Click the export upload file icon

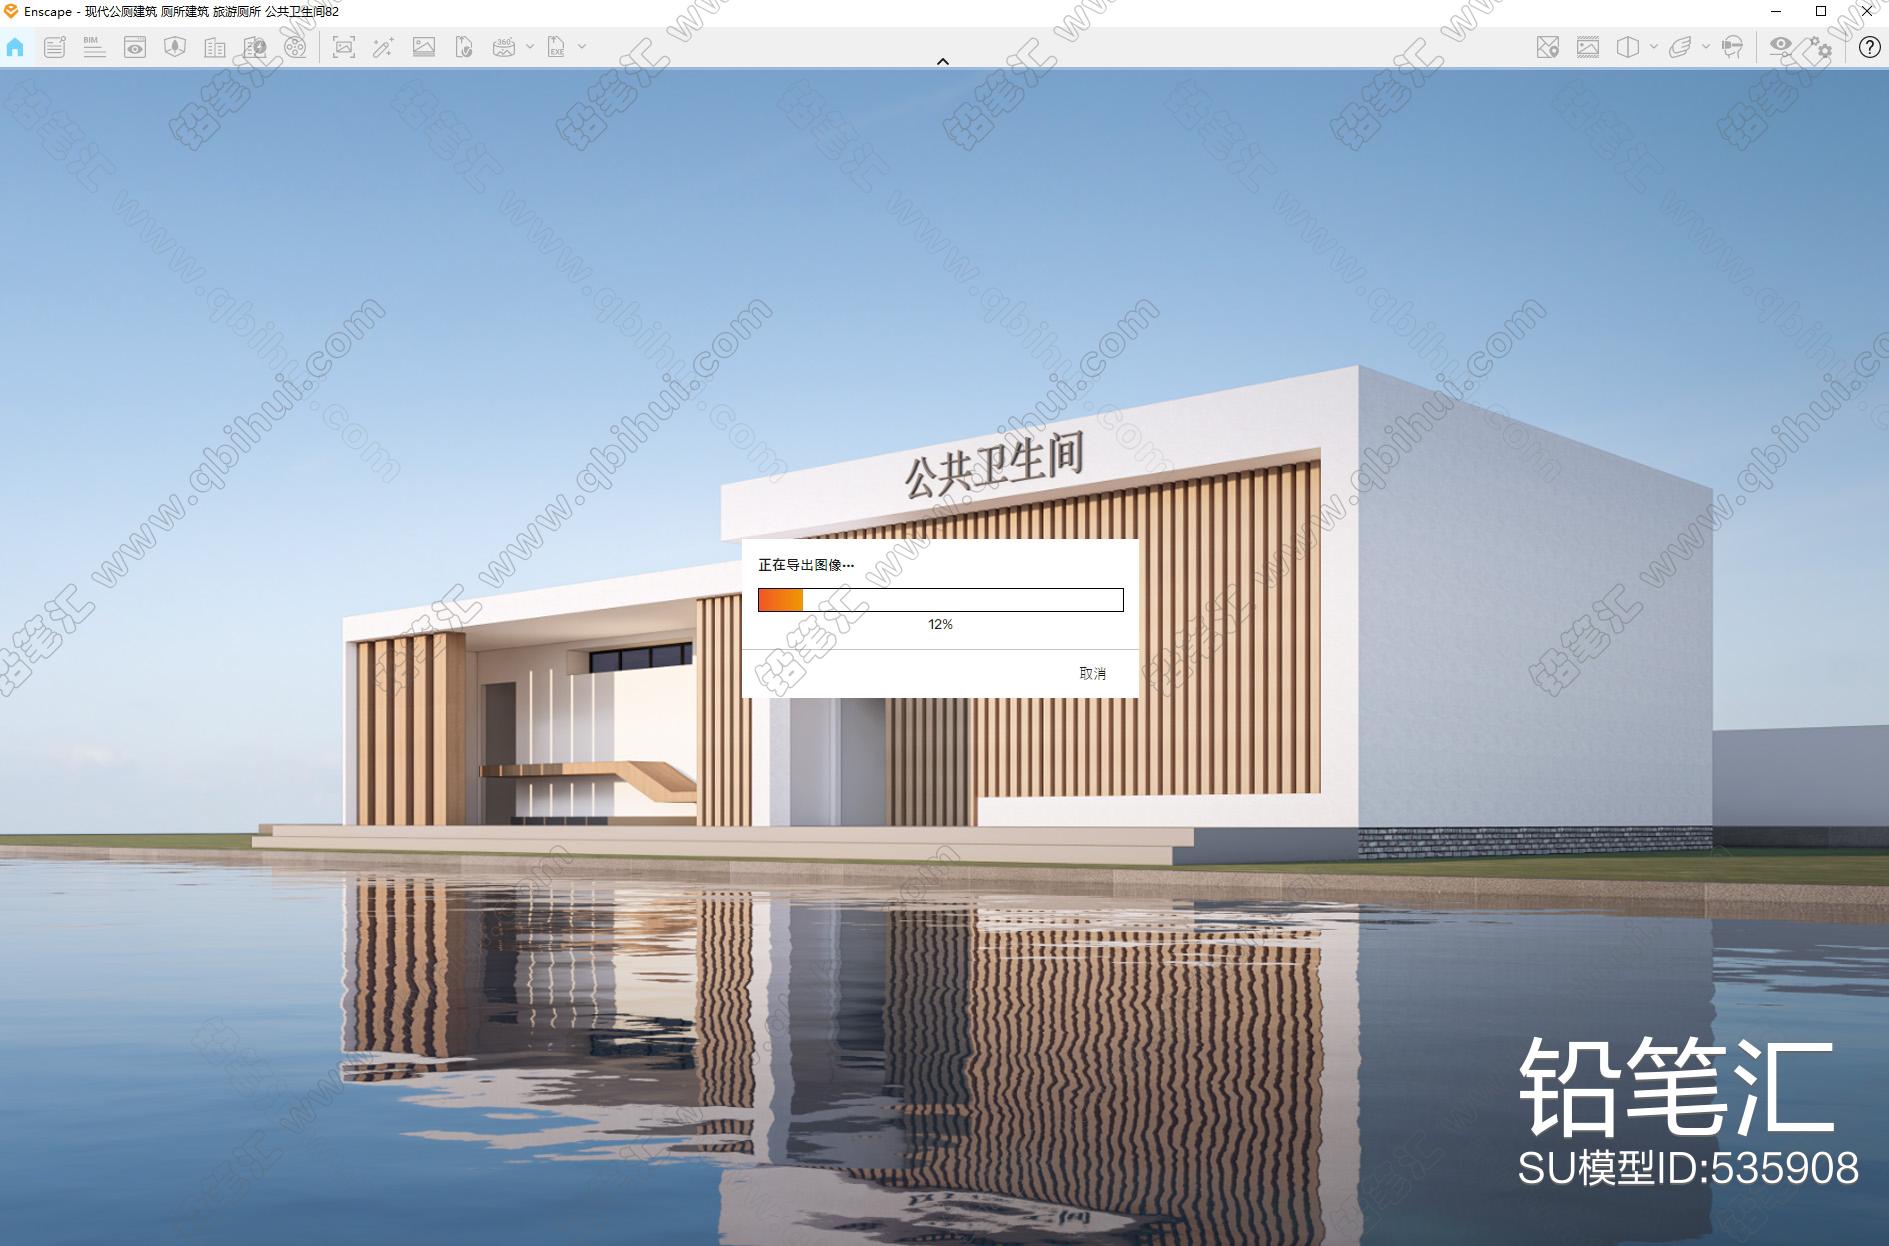pyautogui.click(x=464, y=47)
